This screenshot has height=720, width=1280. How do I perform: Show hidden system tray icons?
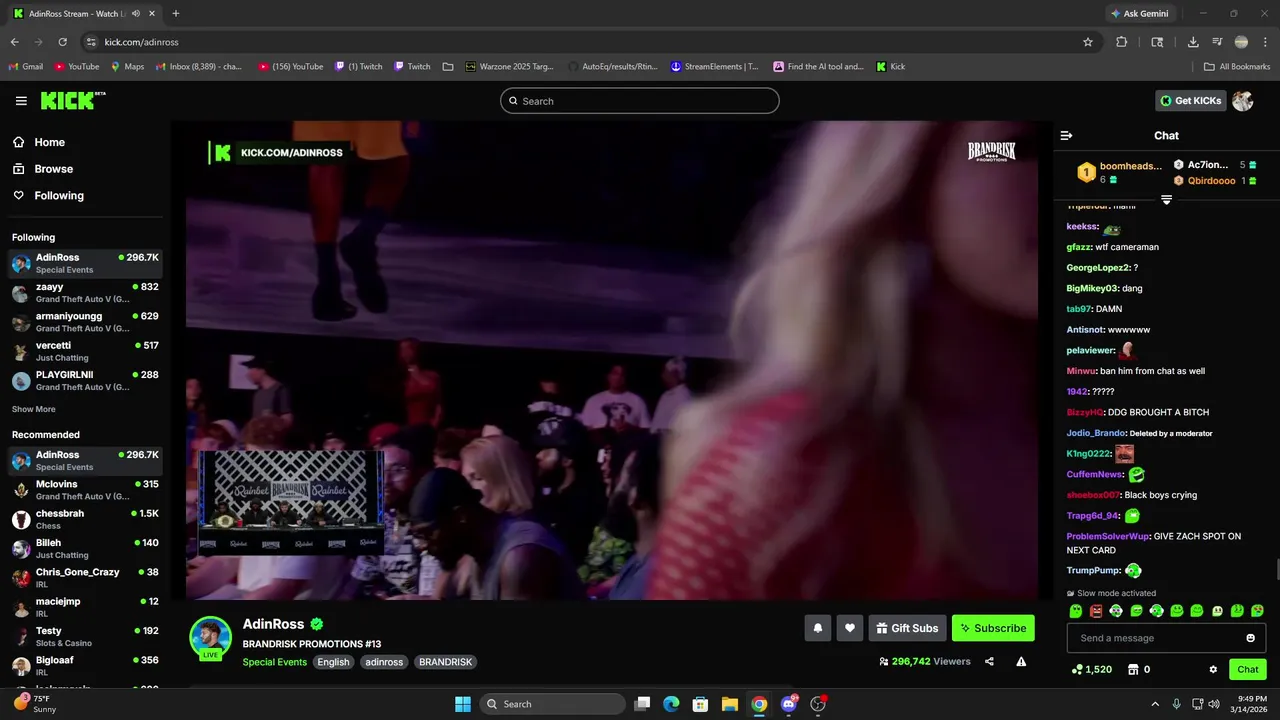(1155, 704)
